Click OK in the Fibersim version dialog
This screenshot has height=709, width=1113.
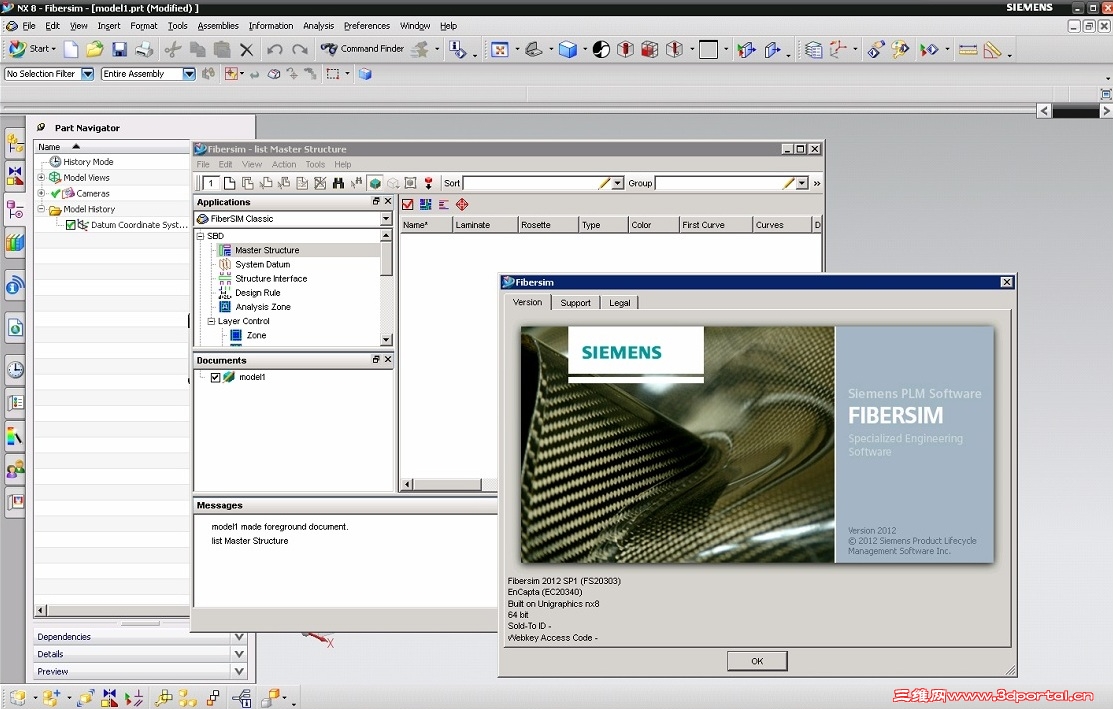[x=757, y=660]
